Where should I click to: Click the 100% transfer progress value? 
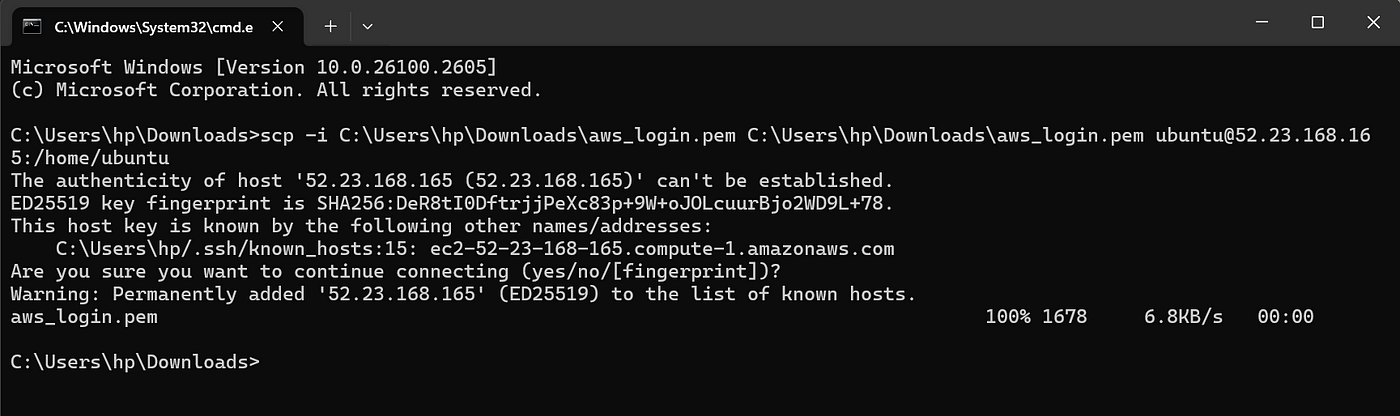pyautogui.click(x=1007, y=317)
